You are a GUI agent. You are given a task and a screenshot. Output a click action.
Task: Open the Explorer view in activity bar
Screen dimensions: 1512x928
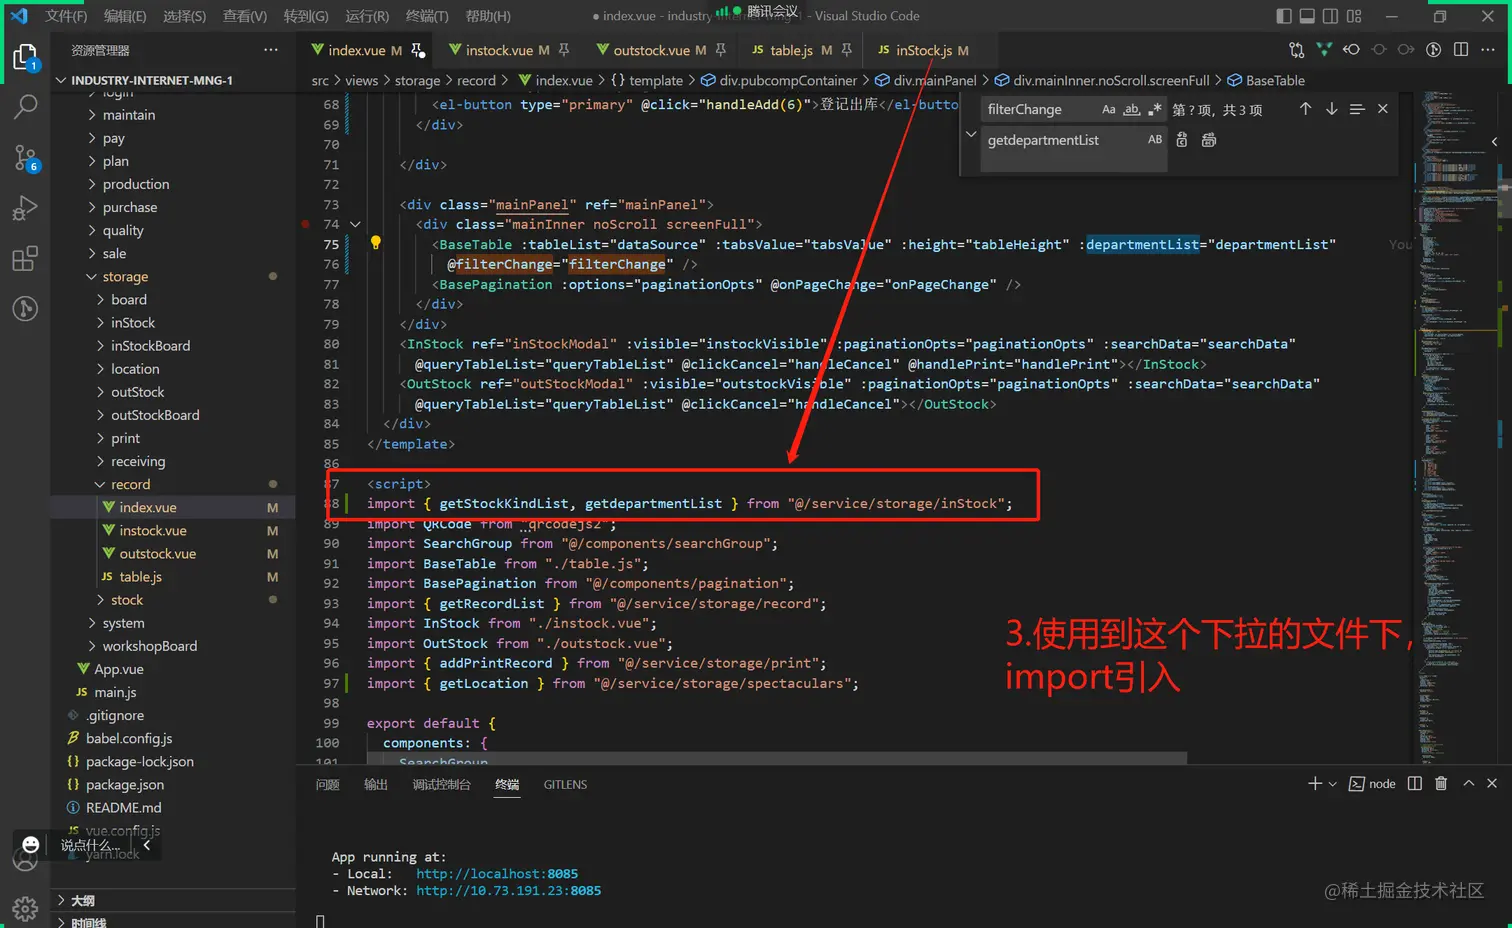click(x=25, y=57)
